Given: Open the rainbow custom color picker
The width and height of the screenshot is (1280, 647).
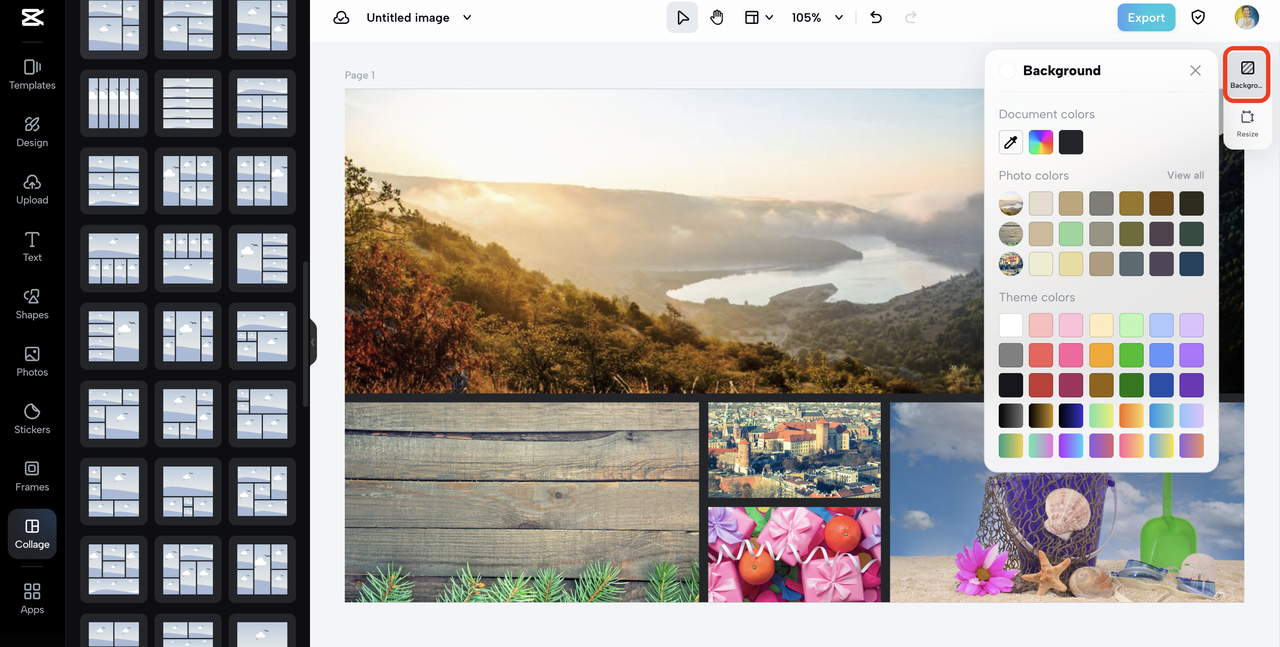Looking at the screenshot, I should tap(1041, 142).
